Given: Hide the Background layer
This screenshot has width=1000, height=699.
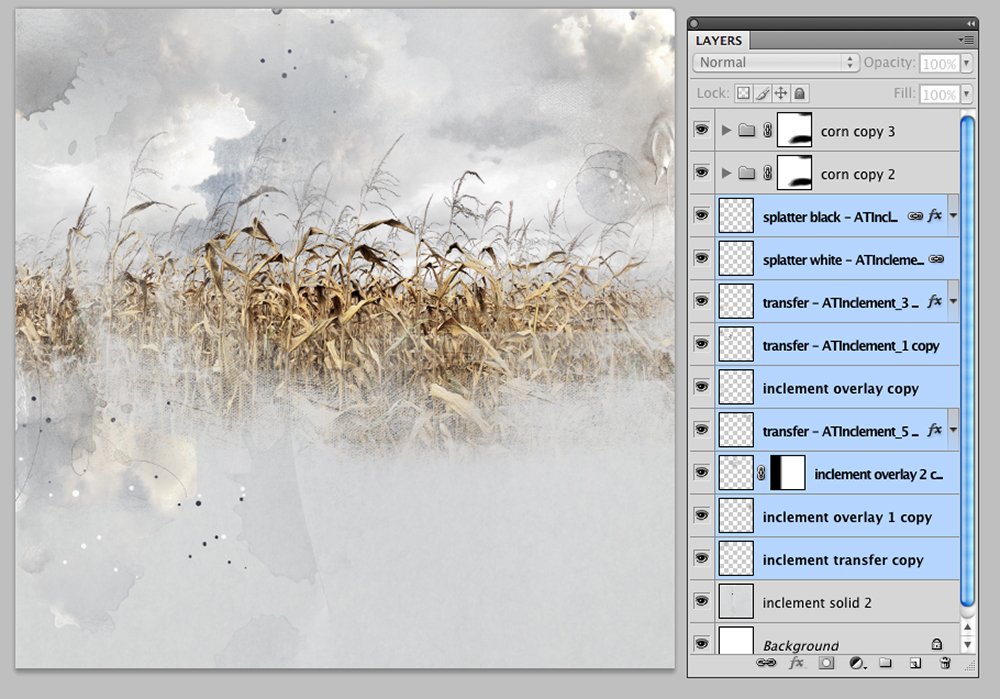Looking at the screenshot, I should [x=702, y=644].
